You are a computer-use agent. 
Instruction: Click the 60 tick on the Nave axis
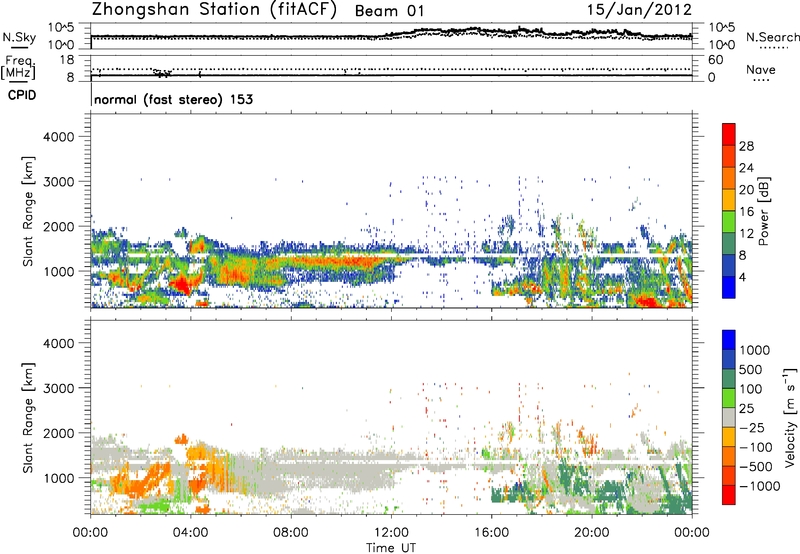pos(715,60)
